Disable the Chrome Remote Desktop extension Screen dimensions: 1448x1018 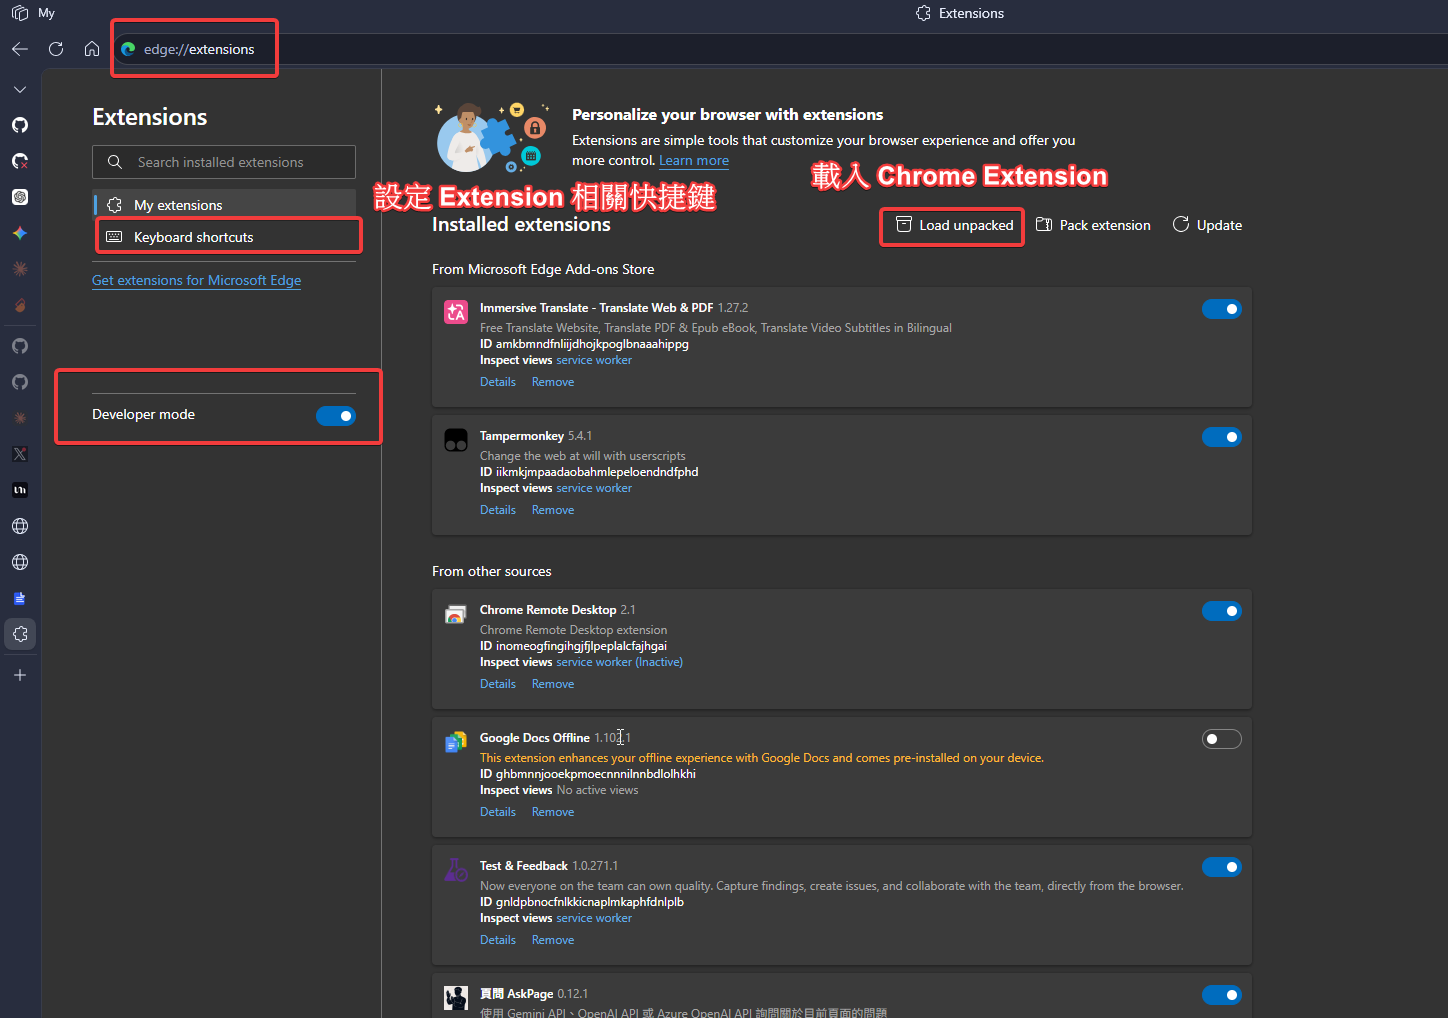1221,611
